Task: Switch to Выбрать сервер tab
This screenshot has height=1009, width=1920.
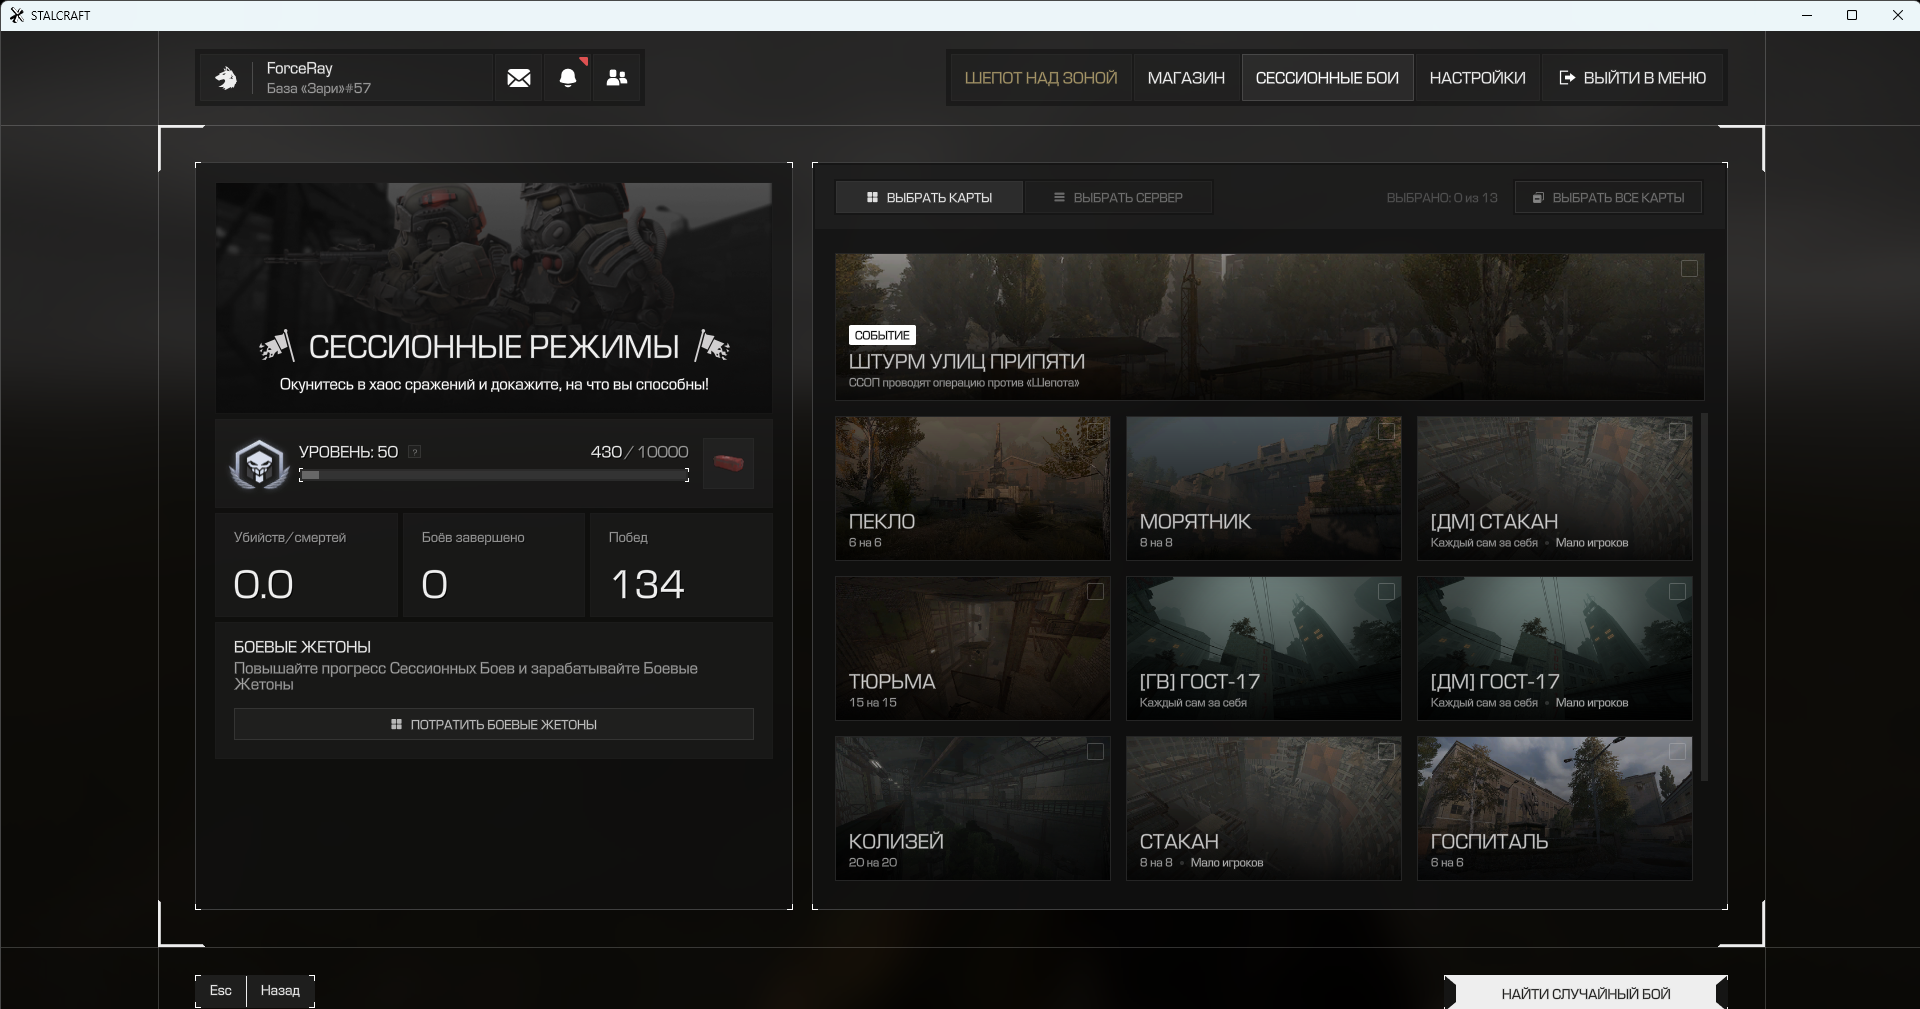Action: coord(1118,198)
